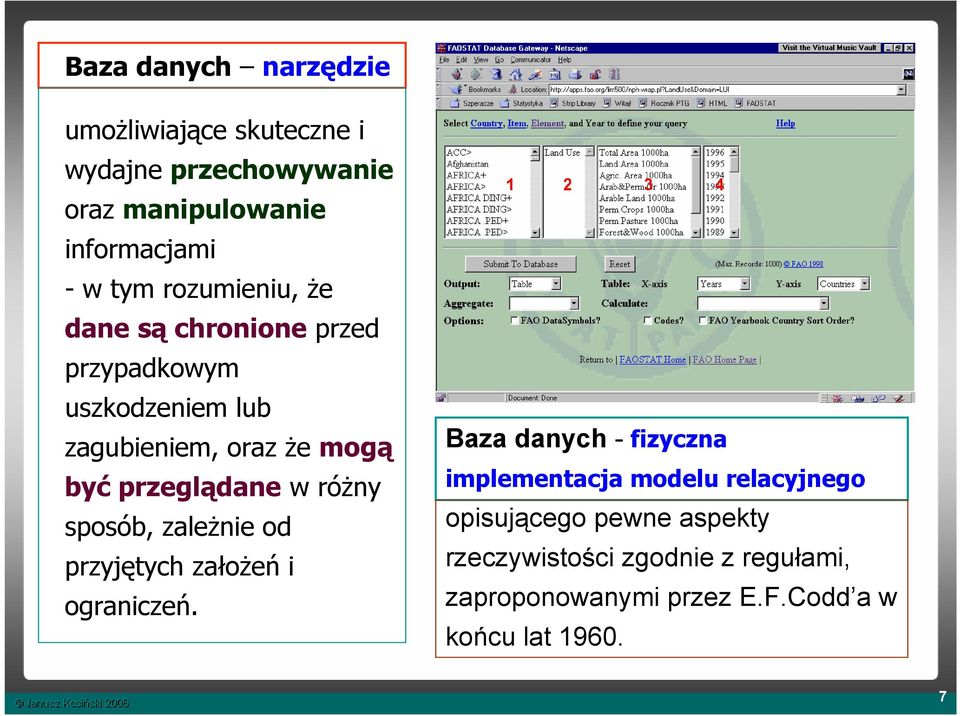Click the Navigator component bar icon
The height and width of the screenshot is (716, 960).
[837, 399]
